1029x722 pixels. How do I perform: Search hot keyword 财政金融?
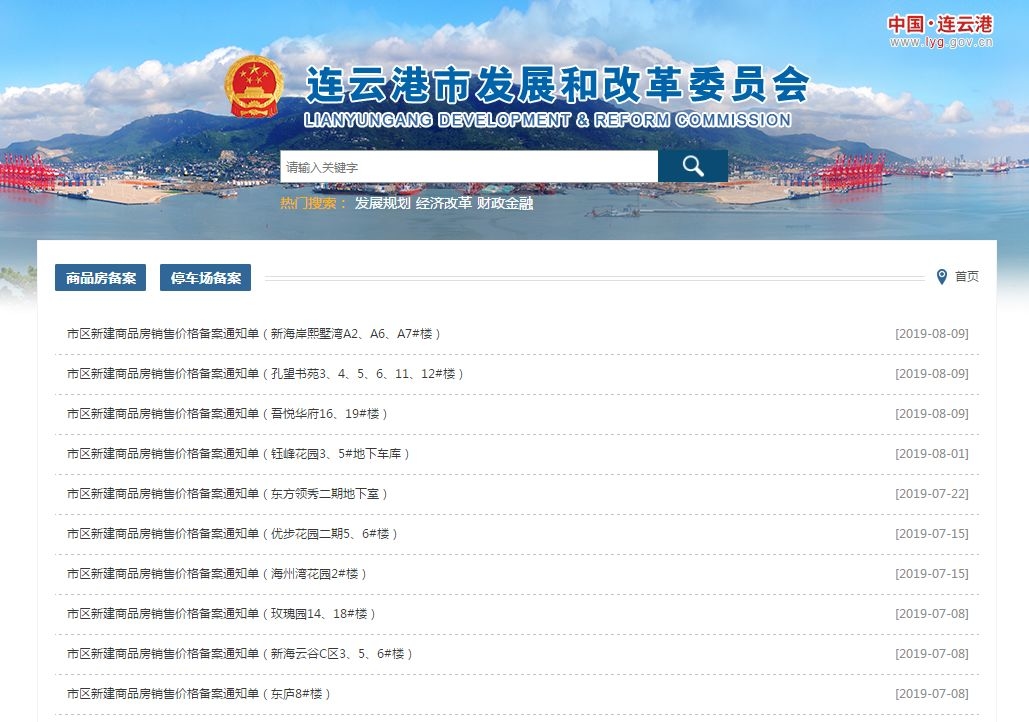pos(505,203)
